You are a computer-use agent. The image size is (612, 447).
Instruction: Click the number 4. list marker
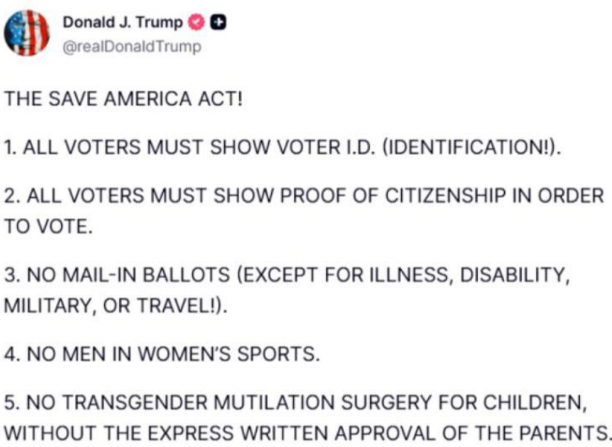(12, 352)
